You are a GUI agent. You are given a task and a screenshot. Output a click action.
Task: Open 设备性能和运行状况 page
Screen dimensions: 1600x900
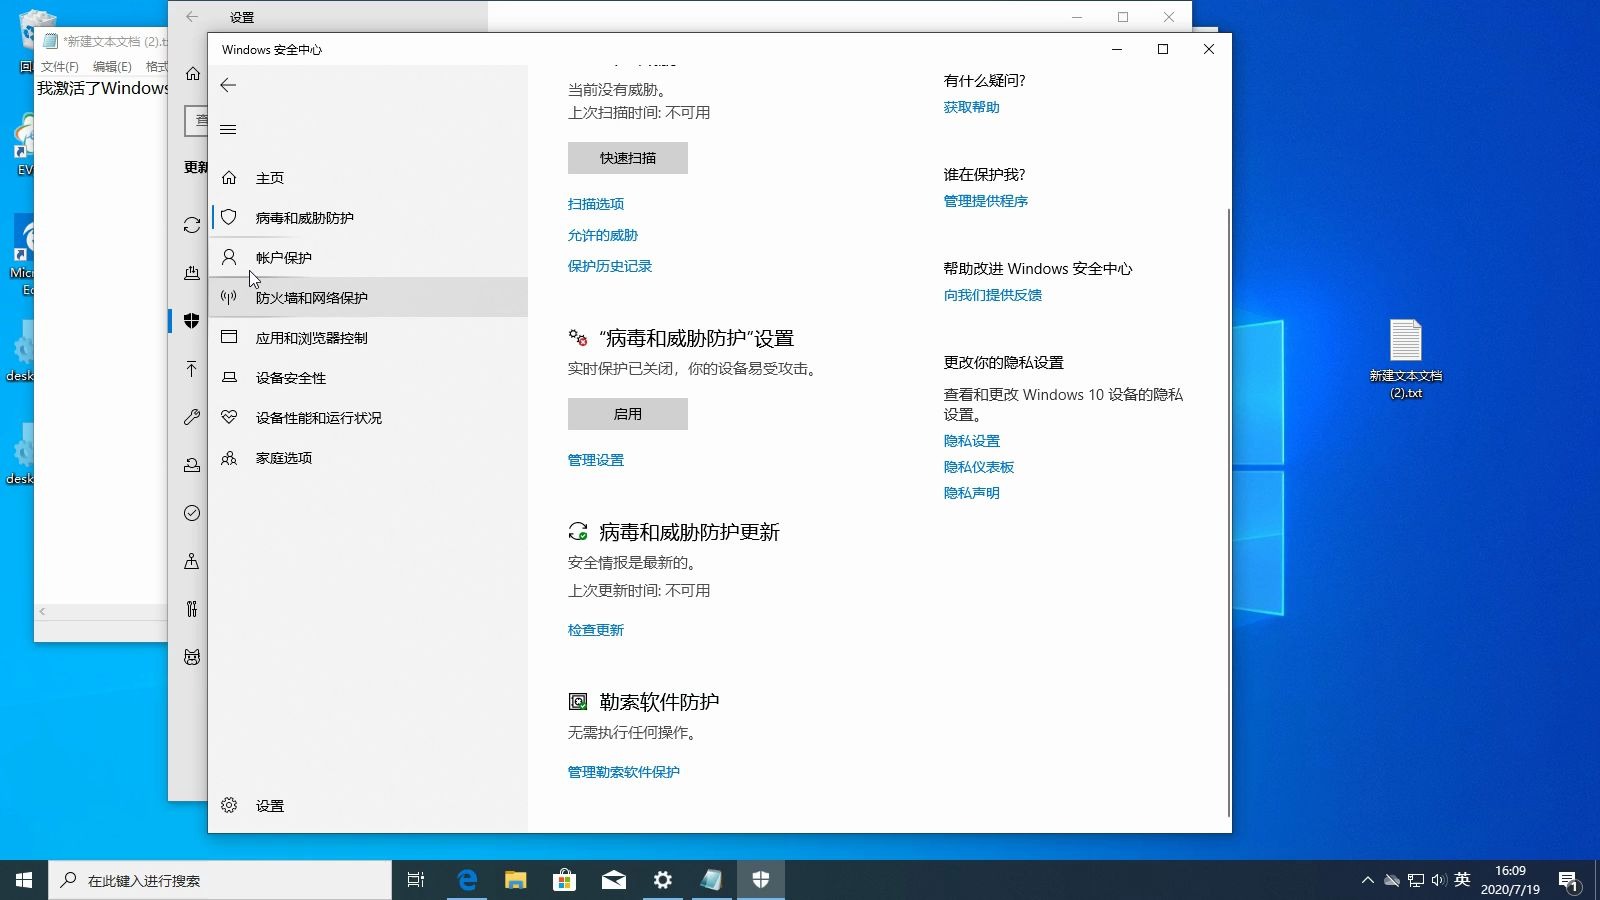pos(368,417)
